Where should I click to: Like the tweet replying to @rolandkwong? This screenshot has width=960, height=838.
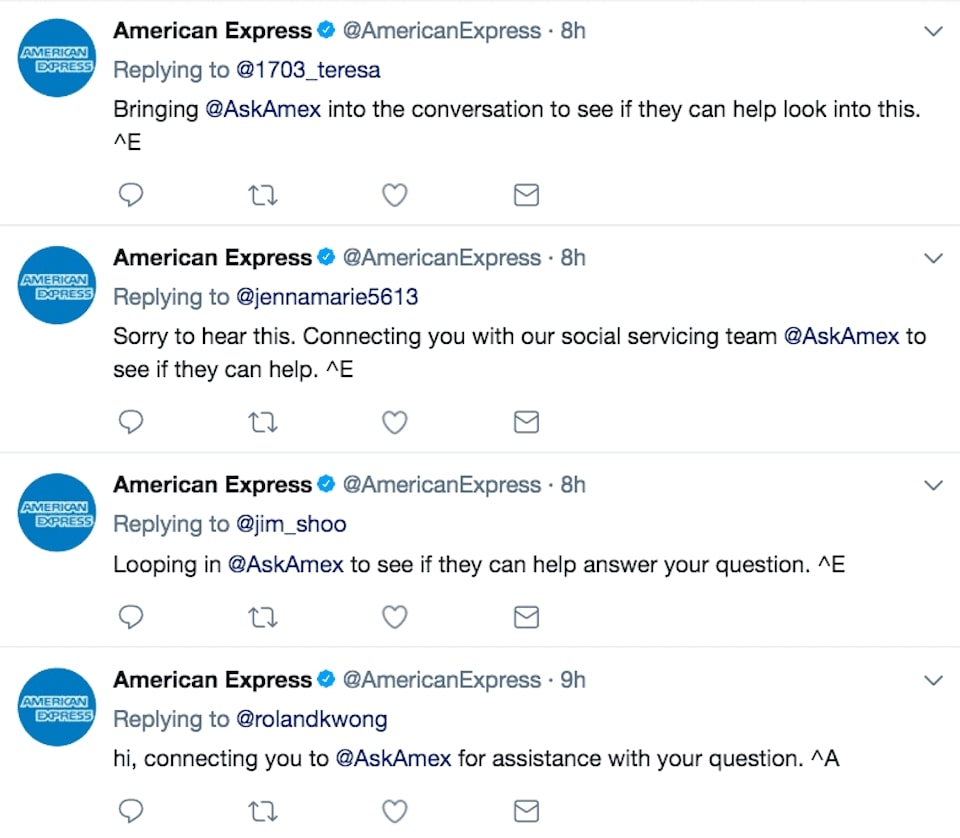coord(394,811)
